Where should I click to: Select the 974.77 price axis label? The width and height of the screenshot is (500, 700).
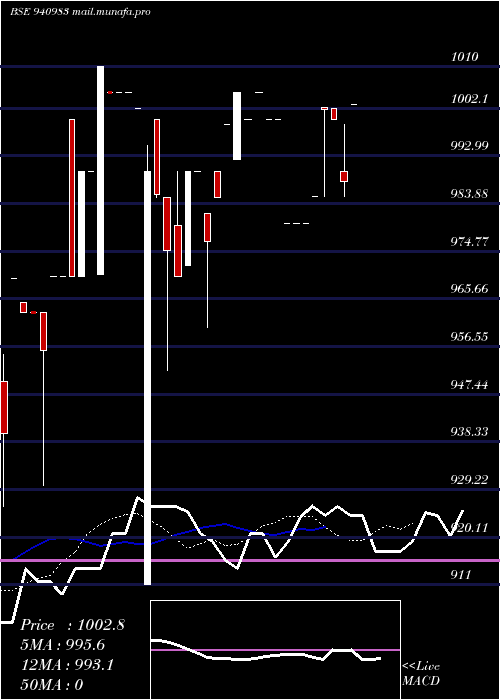coord(469,242)
